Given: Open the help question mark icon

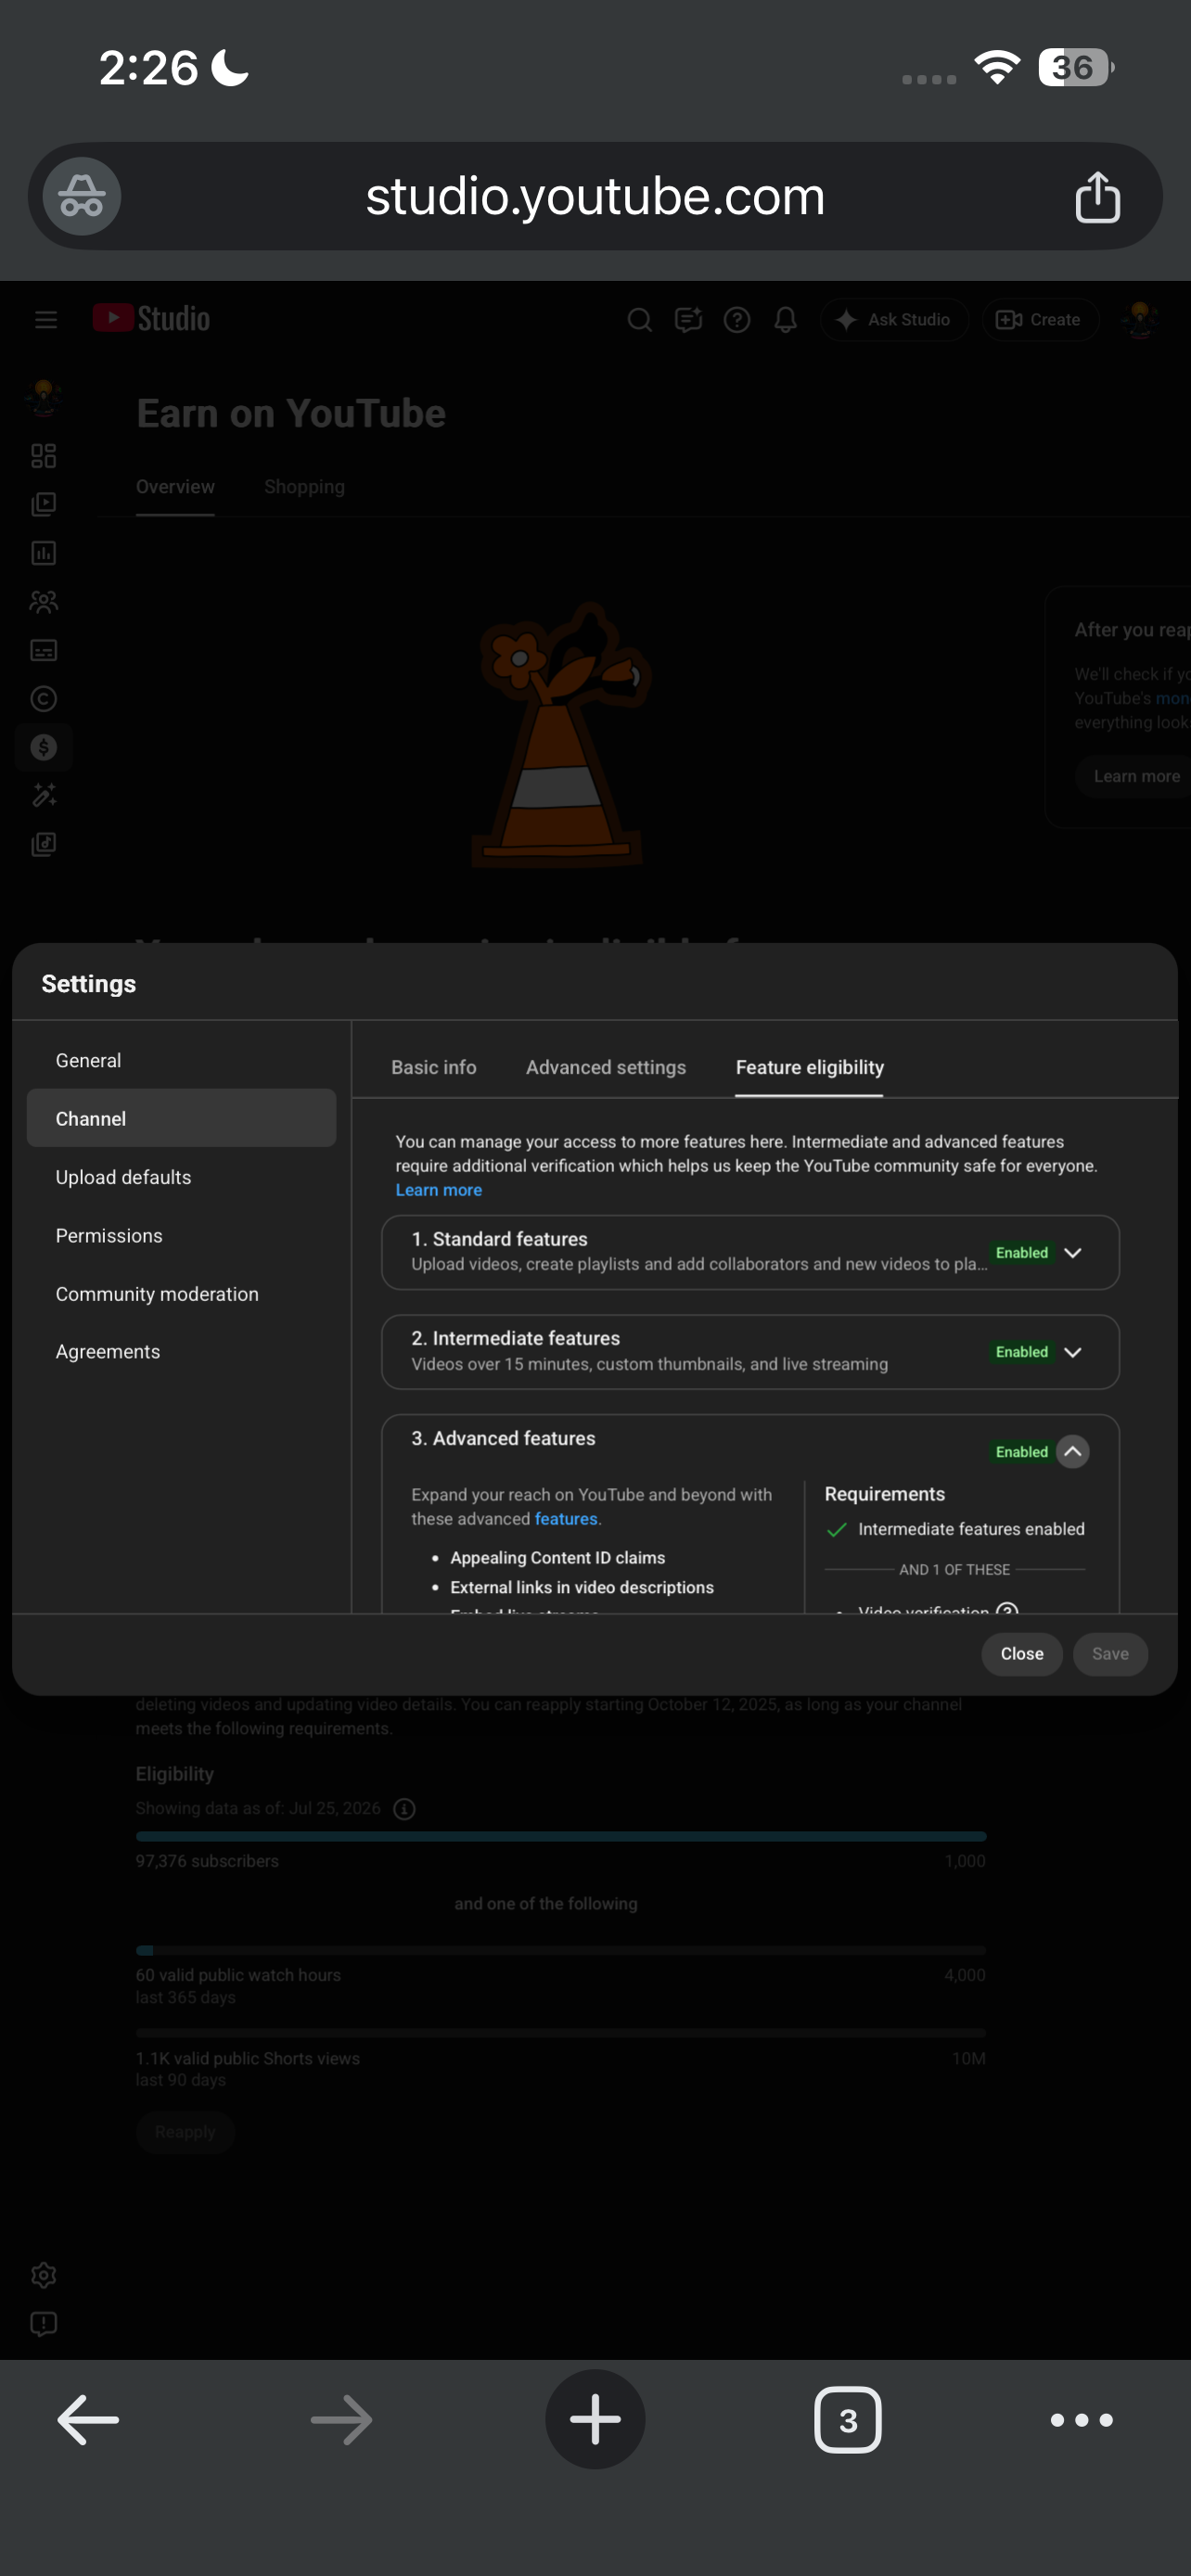Looking at the screenshot, I should point(737,320).
